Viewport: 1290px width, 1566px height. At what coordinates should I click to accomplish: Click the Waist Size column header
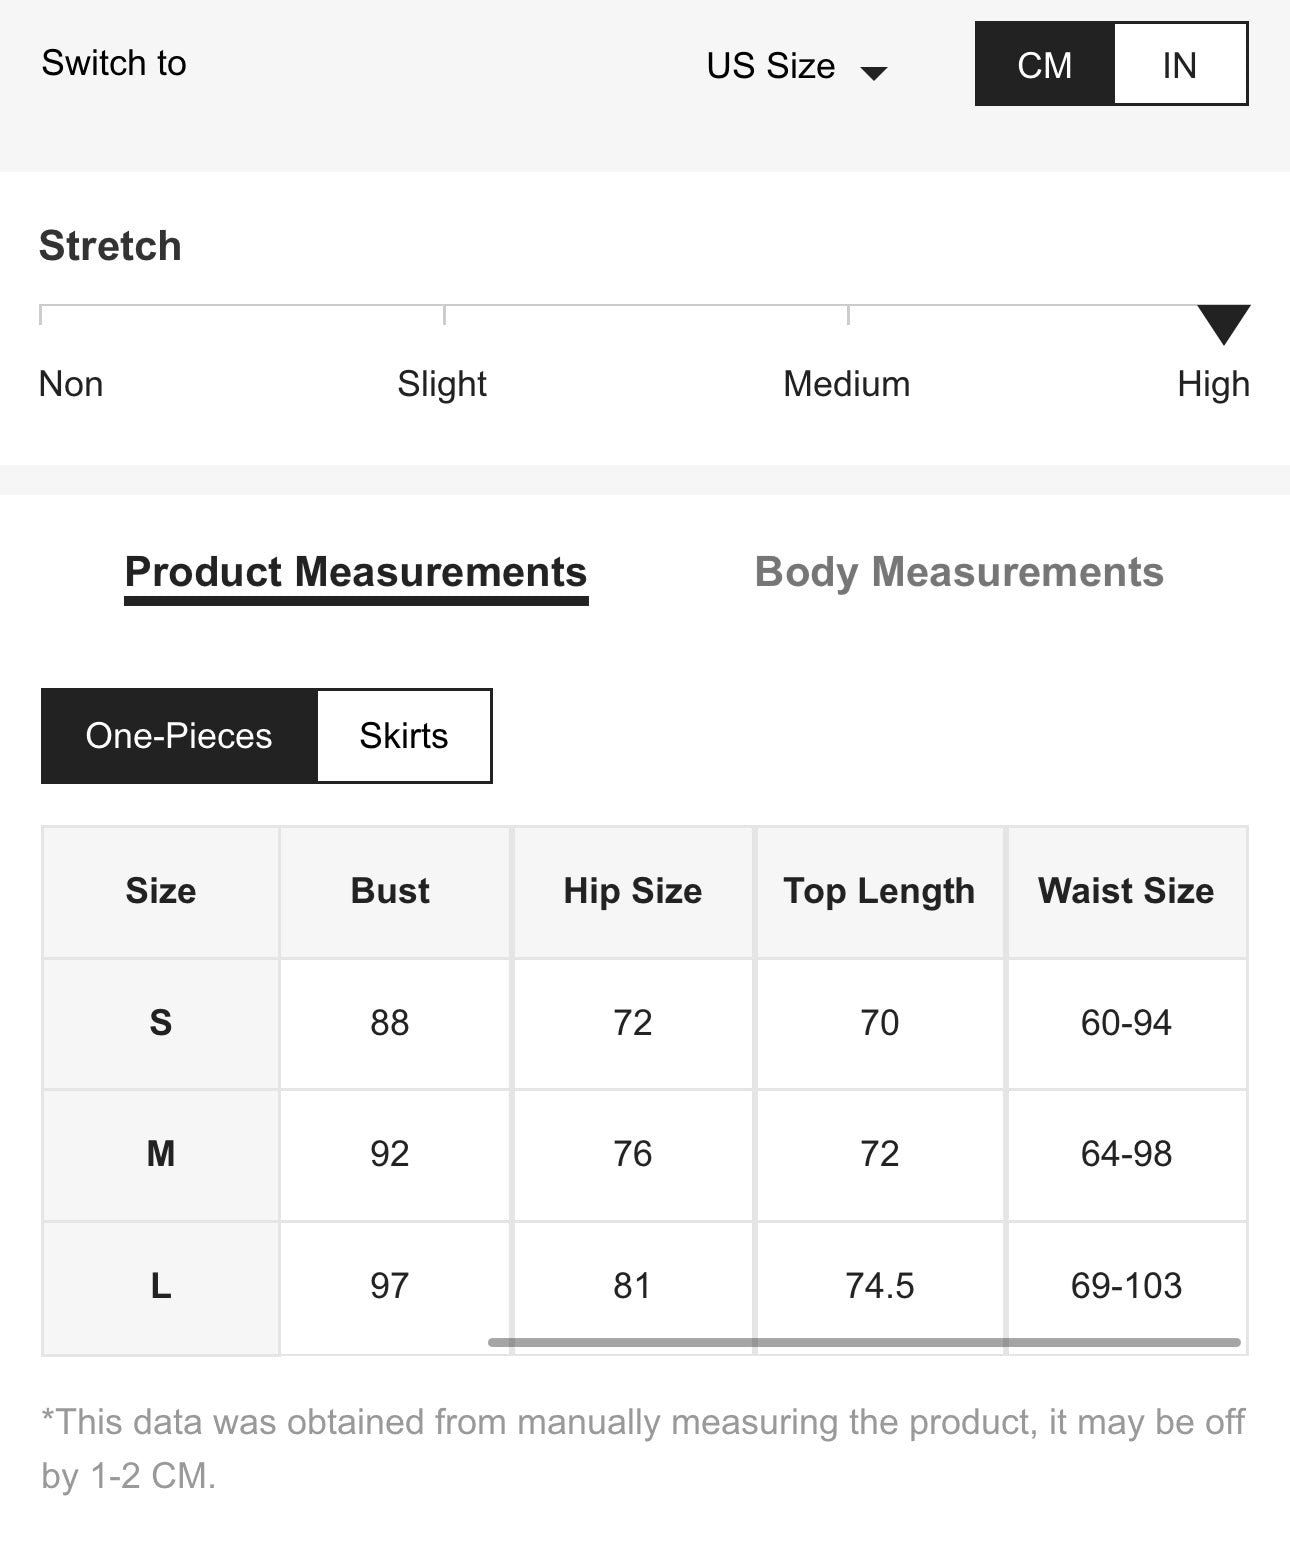point(1126,891)
